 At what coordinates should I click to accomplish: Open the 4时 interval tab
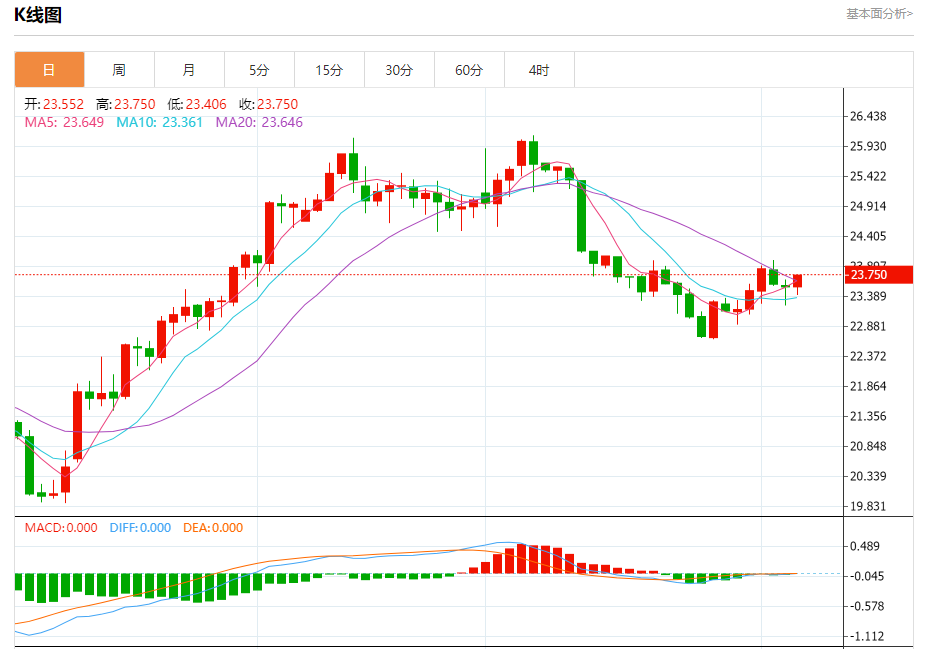tap(539, 70)
